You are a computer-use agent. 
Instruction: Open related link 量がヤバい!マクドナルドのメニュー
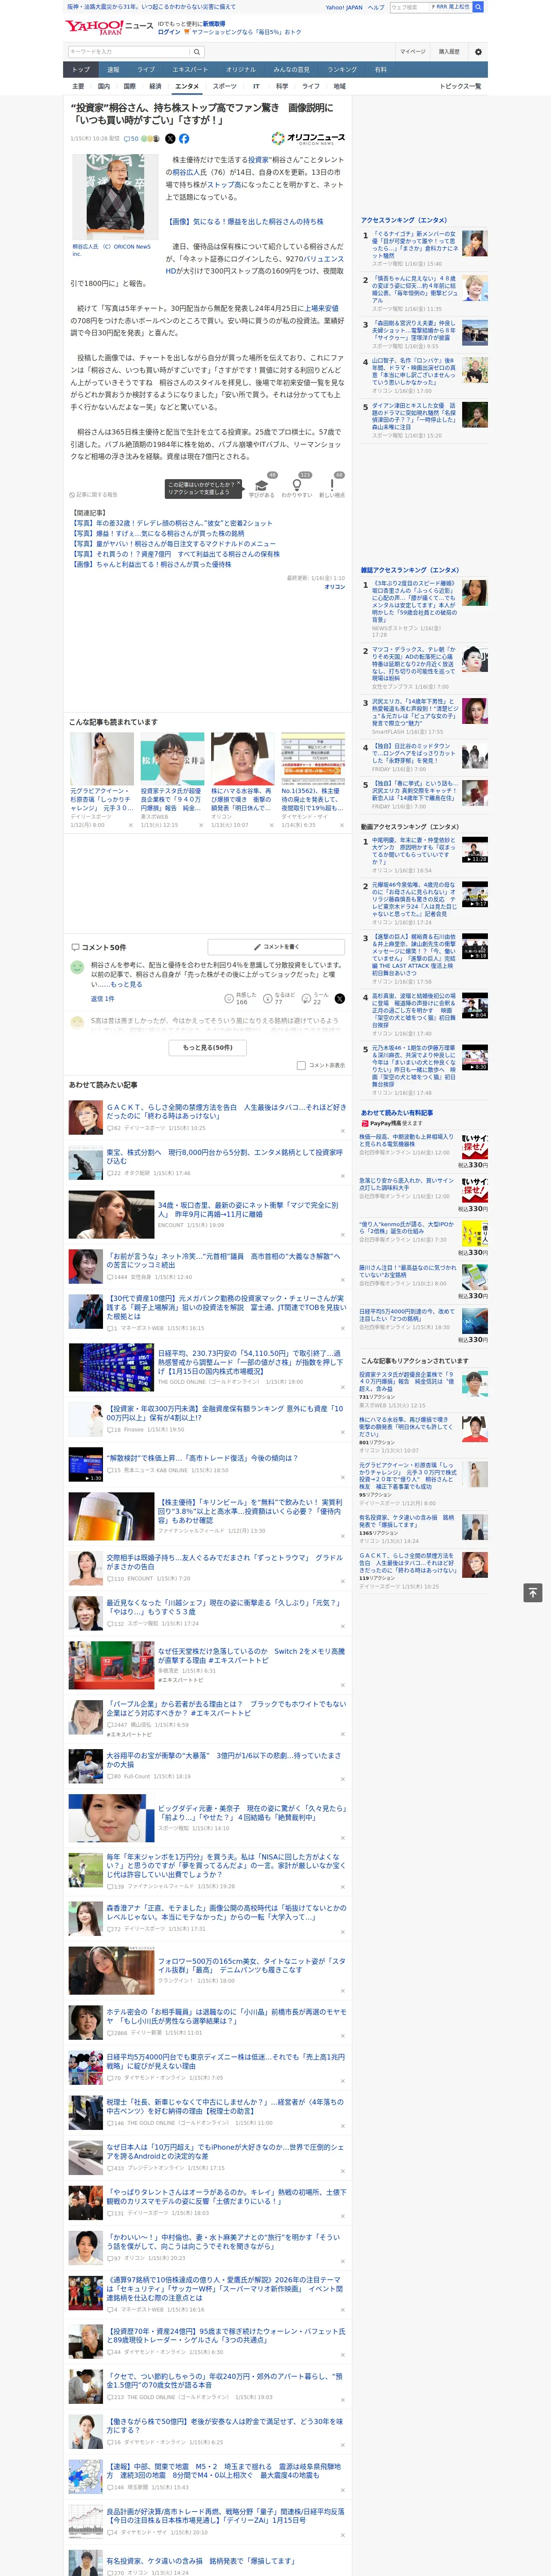172,544
